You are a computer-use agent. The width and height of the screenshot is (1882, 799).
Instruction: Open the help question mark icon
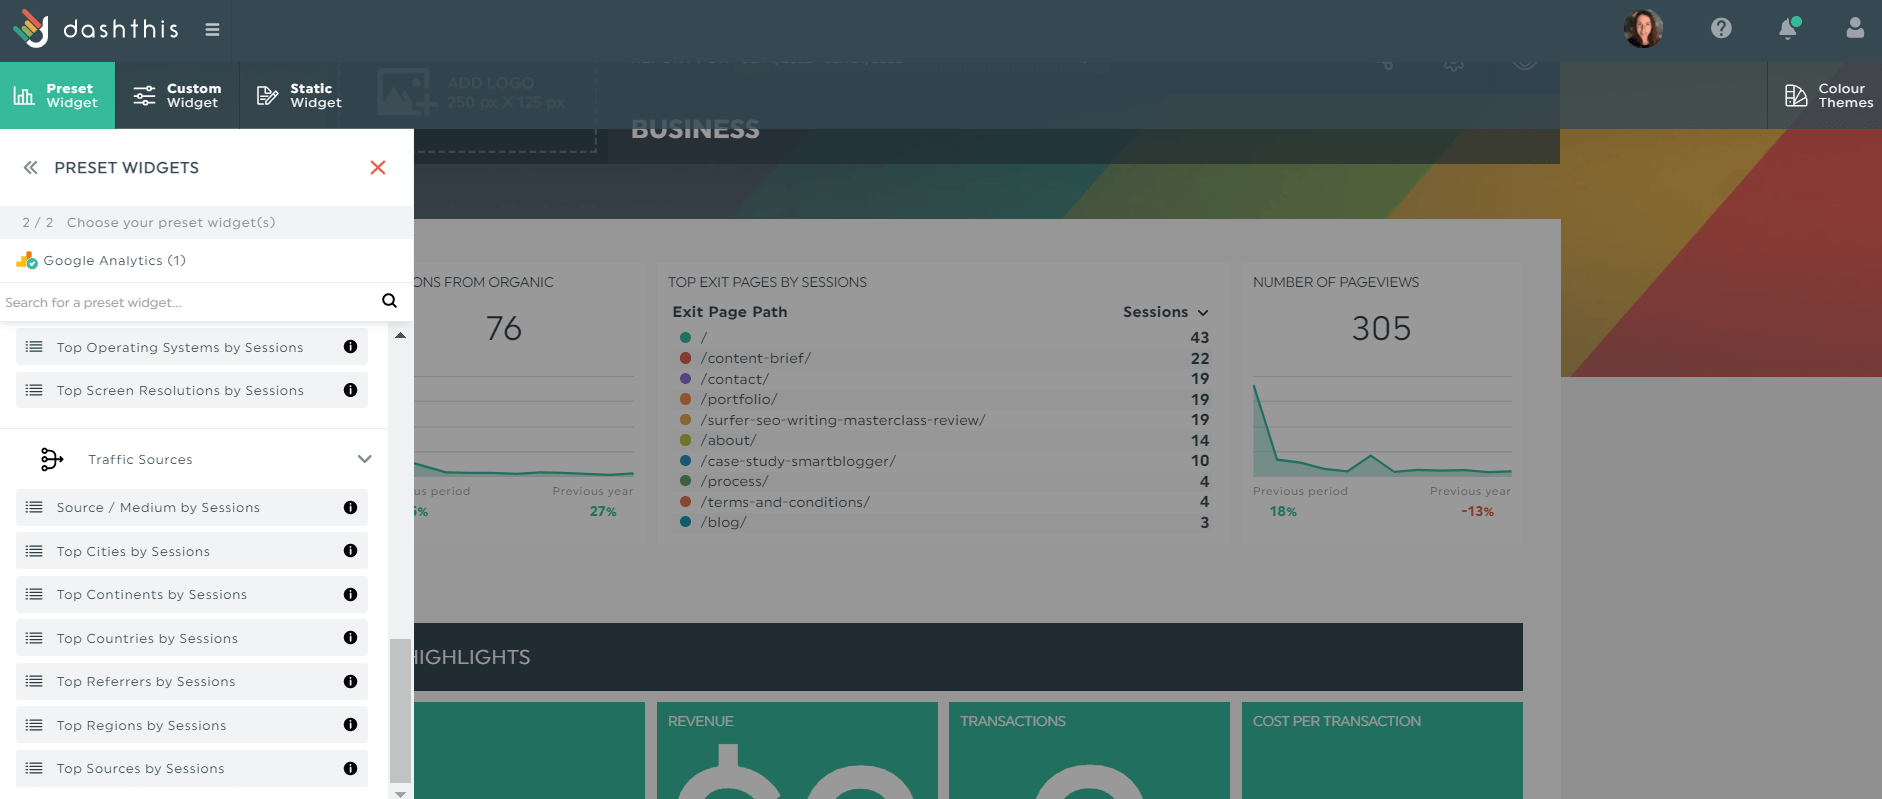[x=1721, y=28]
